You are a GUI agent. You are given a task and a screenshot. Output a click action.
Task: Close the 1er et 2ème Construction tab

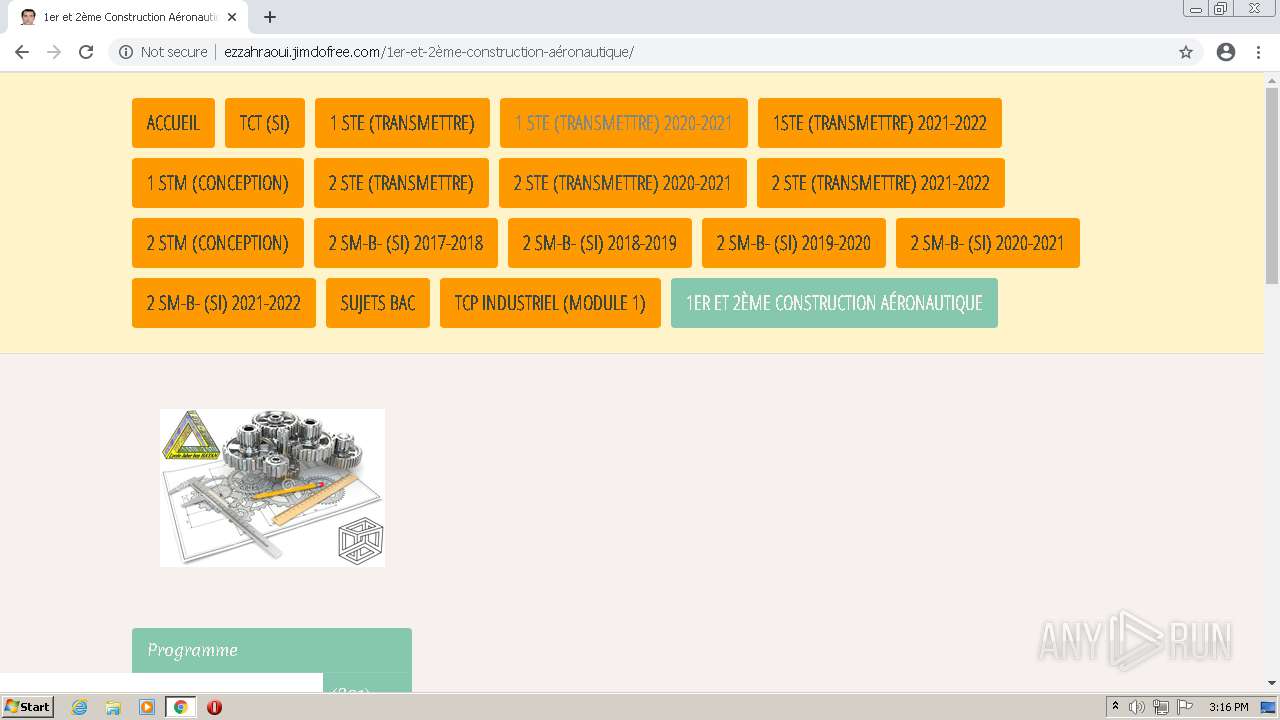coord(232,17)
